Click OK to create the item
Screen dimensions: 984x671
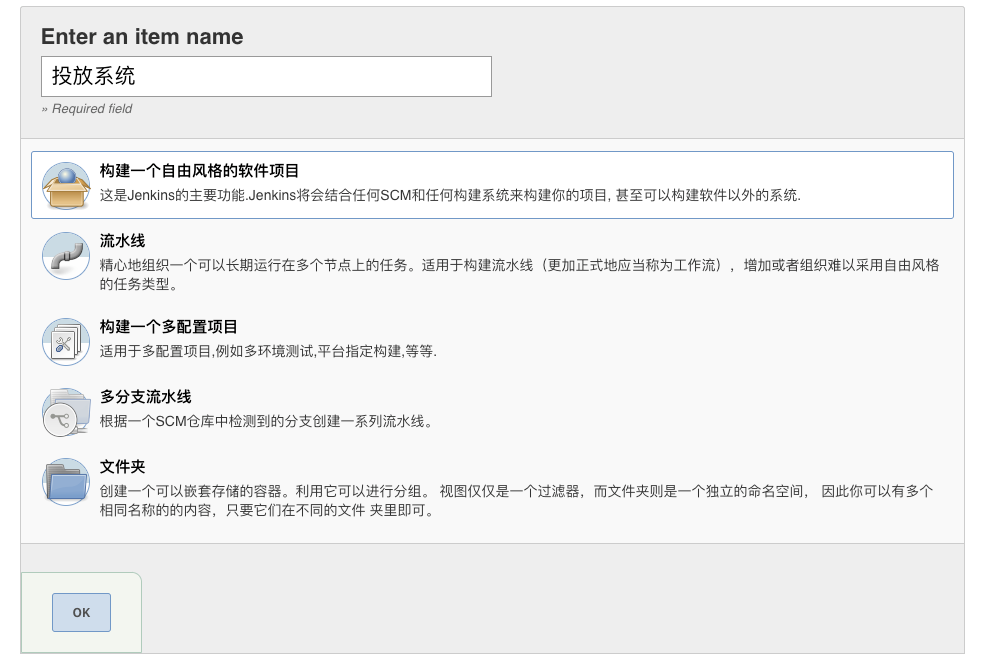(x=81, y=612)
